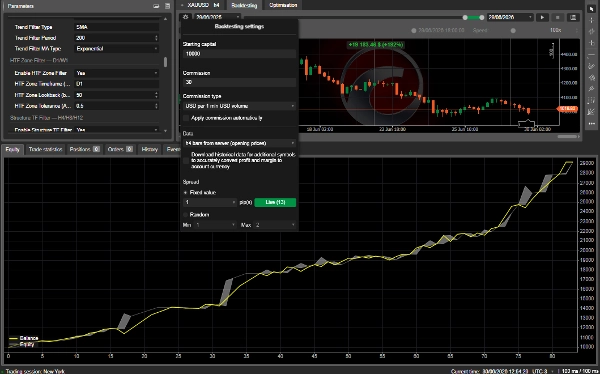Viewport: 600px width, 374px height.
Task: Tick Apply commission automatically checkbox
Action: coord(186,118)
